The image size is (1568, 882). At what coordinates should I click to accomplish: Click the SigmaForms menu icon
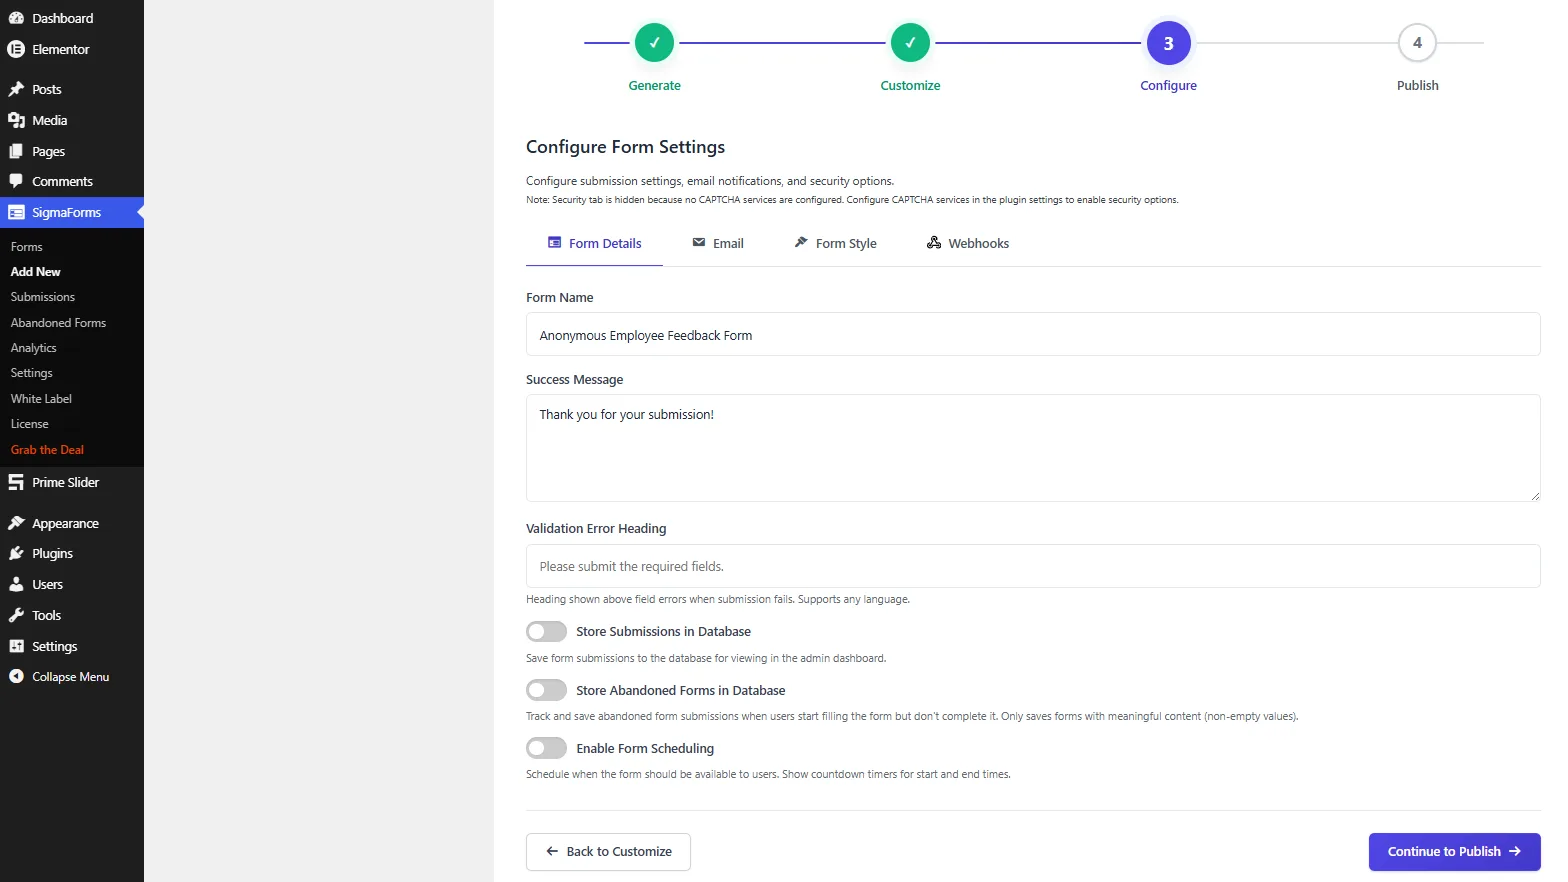tap(16, 212)
